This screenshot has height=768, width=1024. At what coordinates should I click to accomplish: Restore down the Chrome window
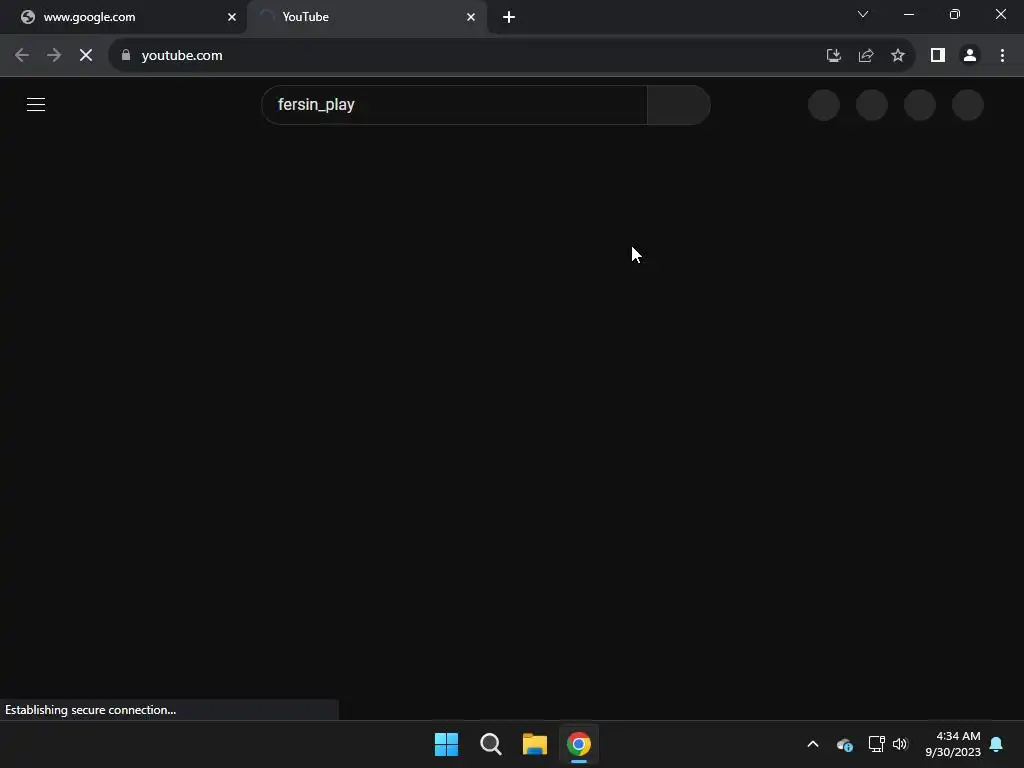click(x=955, y=14)
